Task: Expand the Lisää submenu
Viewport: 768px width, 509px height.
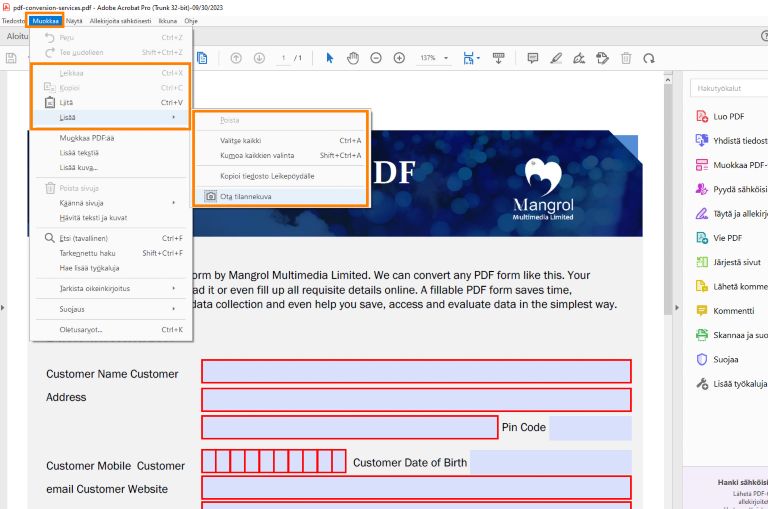Action: point(111,117)
